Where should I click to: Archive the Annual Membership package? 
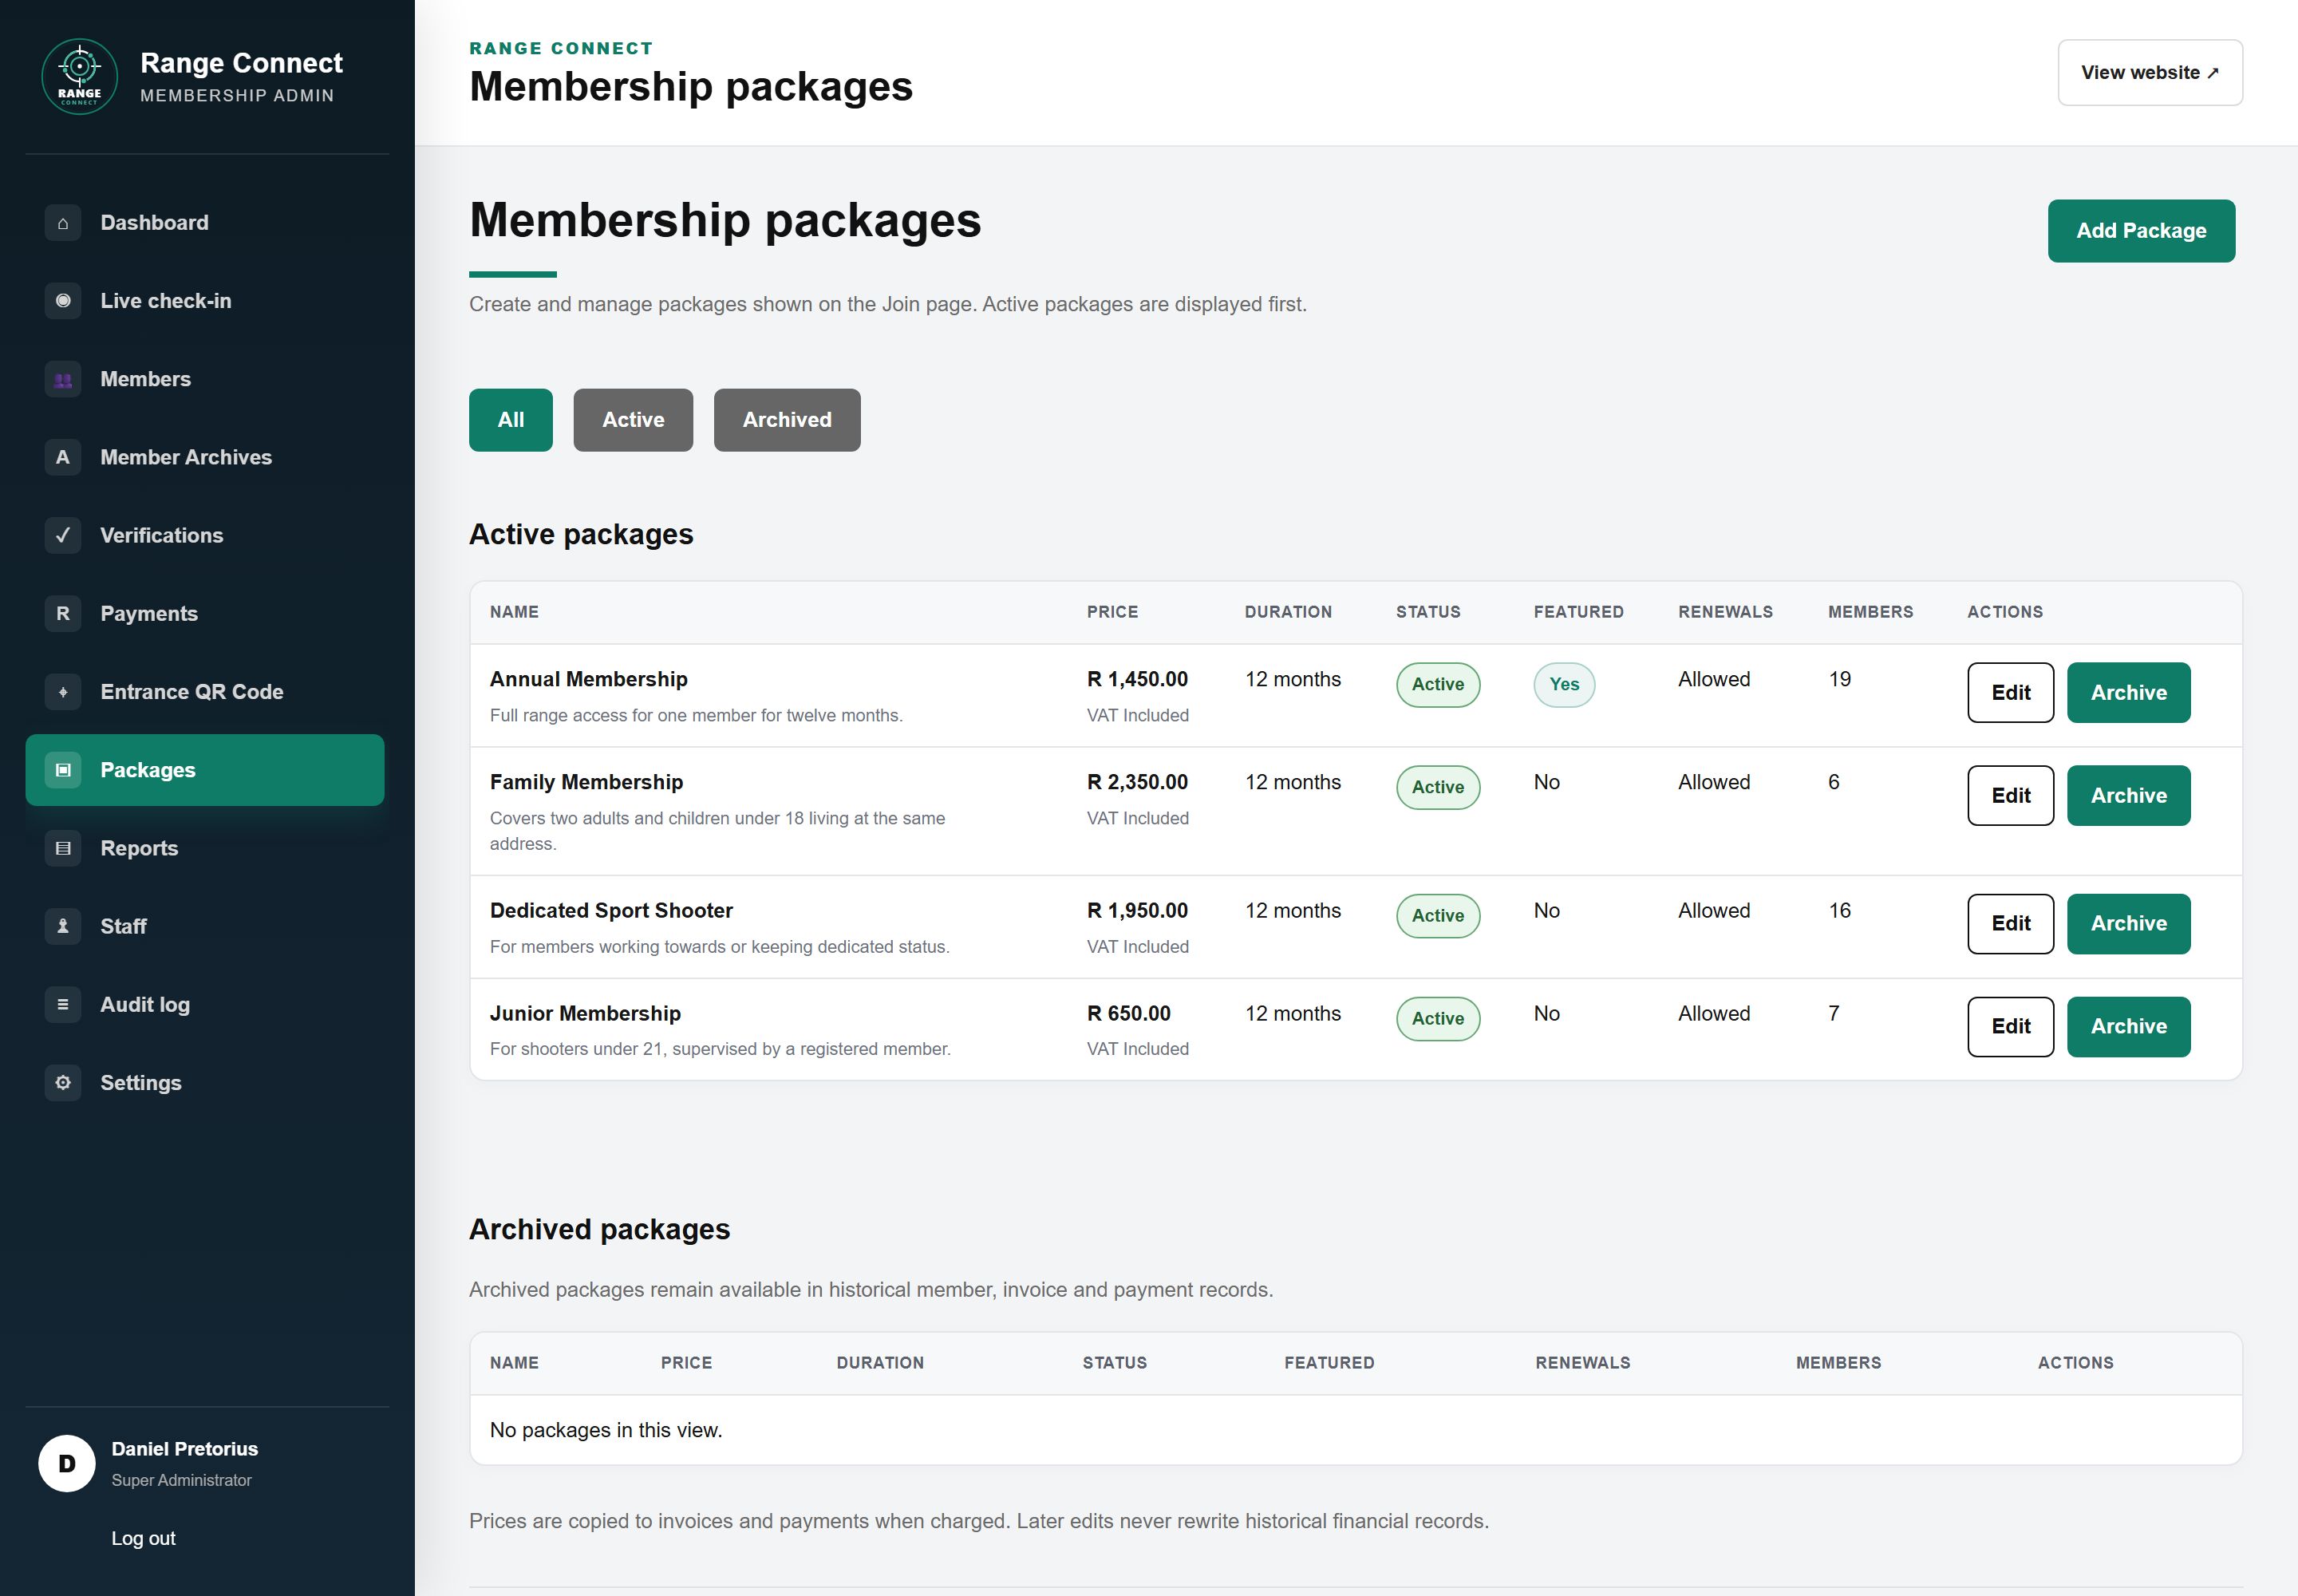point(2128,693)
